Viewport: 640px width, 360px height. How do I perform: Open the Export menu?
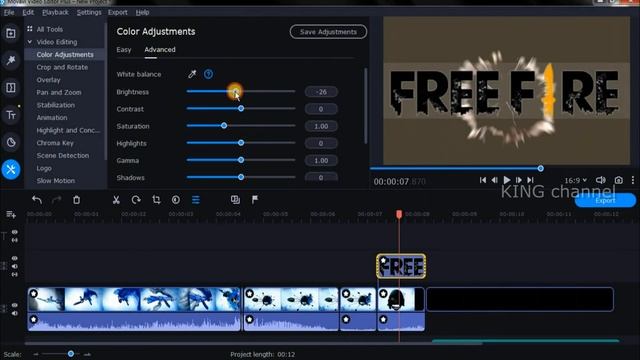point(118,12)
